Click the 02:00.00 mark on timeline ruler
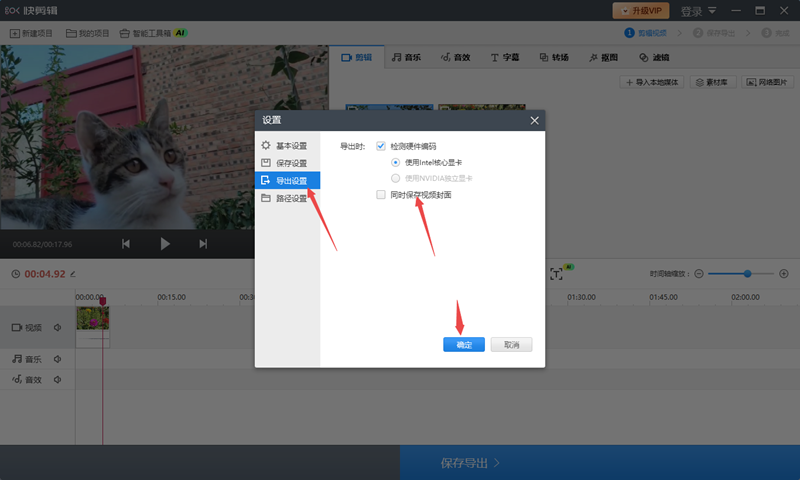 [745, 297]
